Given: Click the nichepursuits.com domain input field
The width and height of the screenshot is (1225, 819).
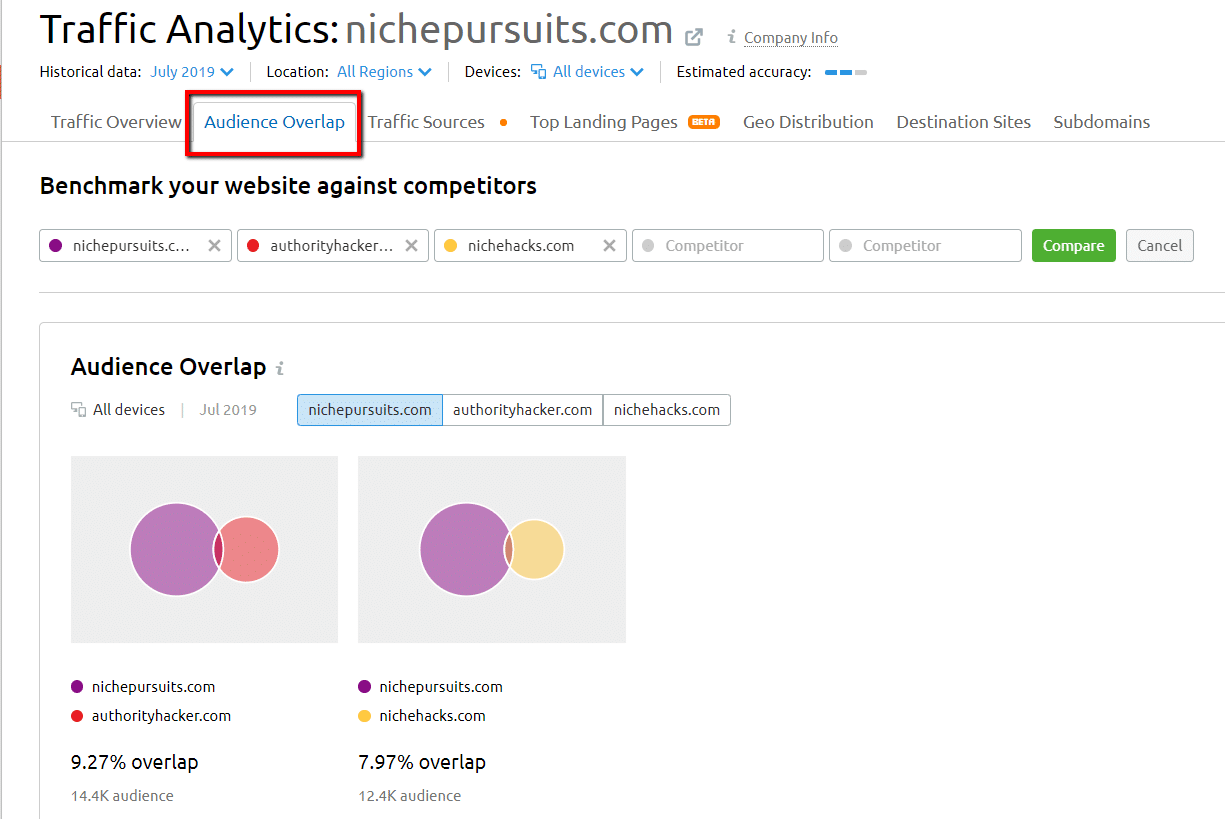Looking at the screenshot, I should (135, 246).
